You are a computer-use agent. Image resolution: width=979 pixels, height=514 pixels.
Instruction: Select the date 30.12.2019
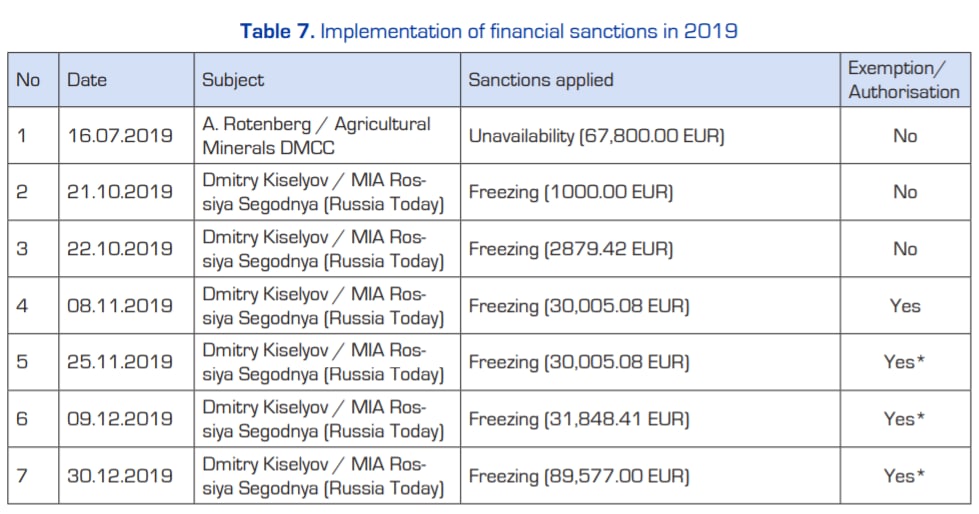pos(120,476)
